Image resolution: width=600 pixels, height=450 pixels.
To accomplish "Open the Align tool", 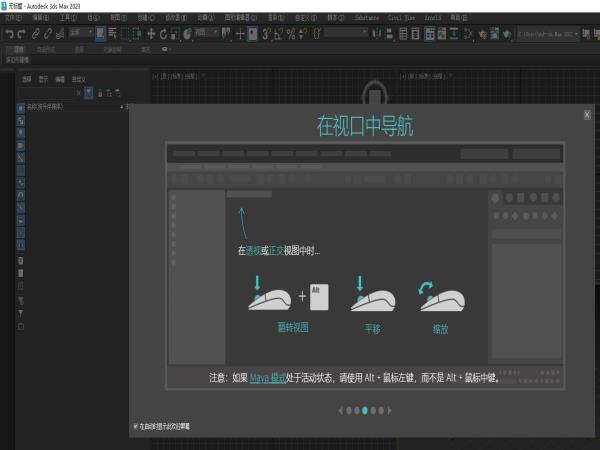I will click(x=389, y=34).
